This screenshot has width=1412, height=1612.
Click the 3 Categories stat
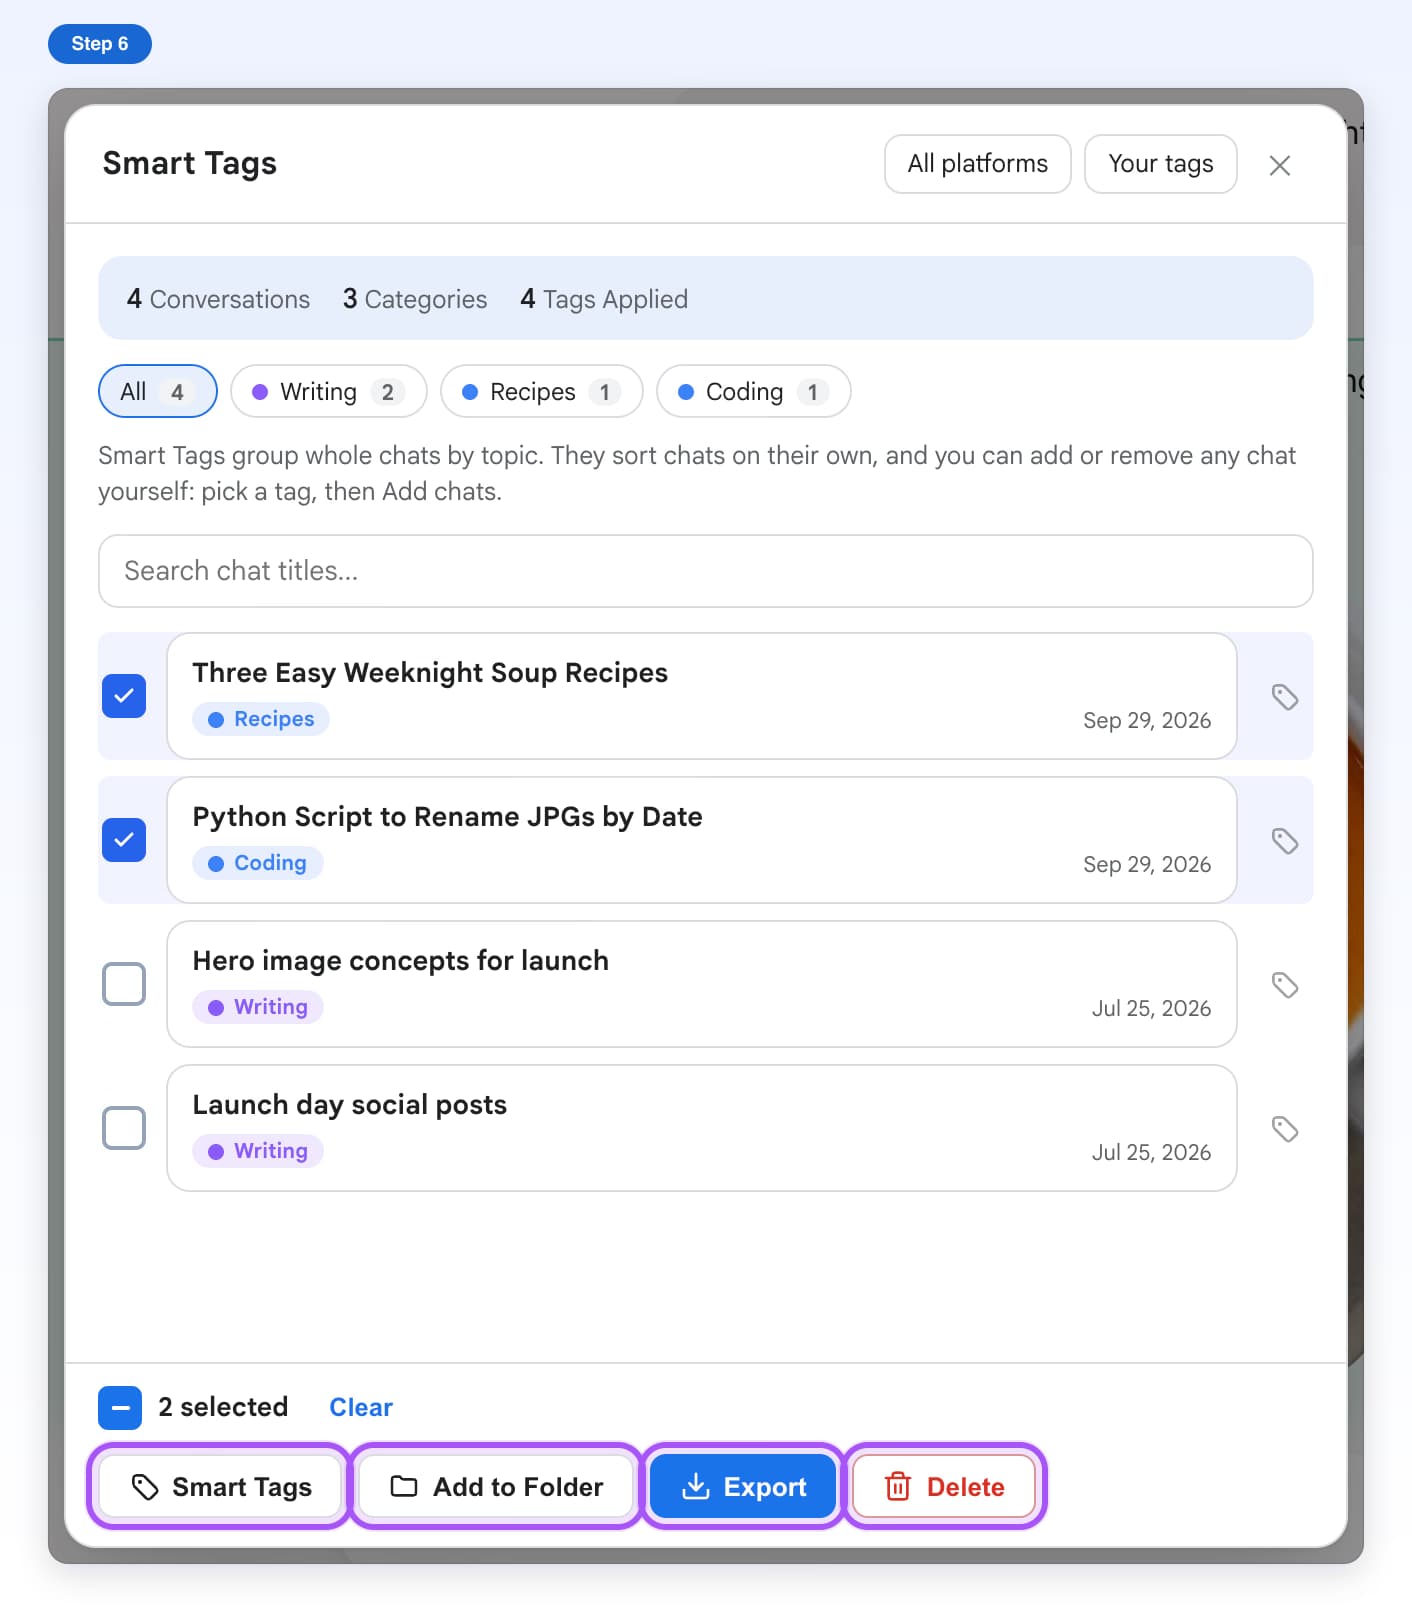(415, 299)
